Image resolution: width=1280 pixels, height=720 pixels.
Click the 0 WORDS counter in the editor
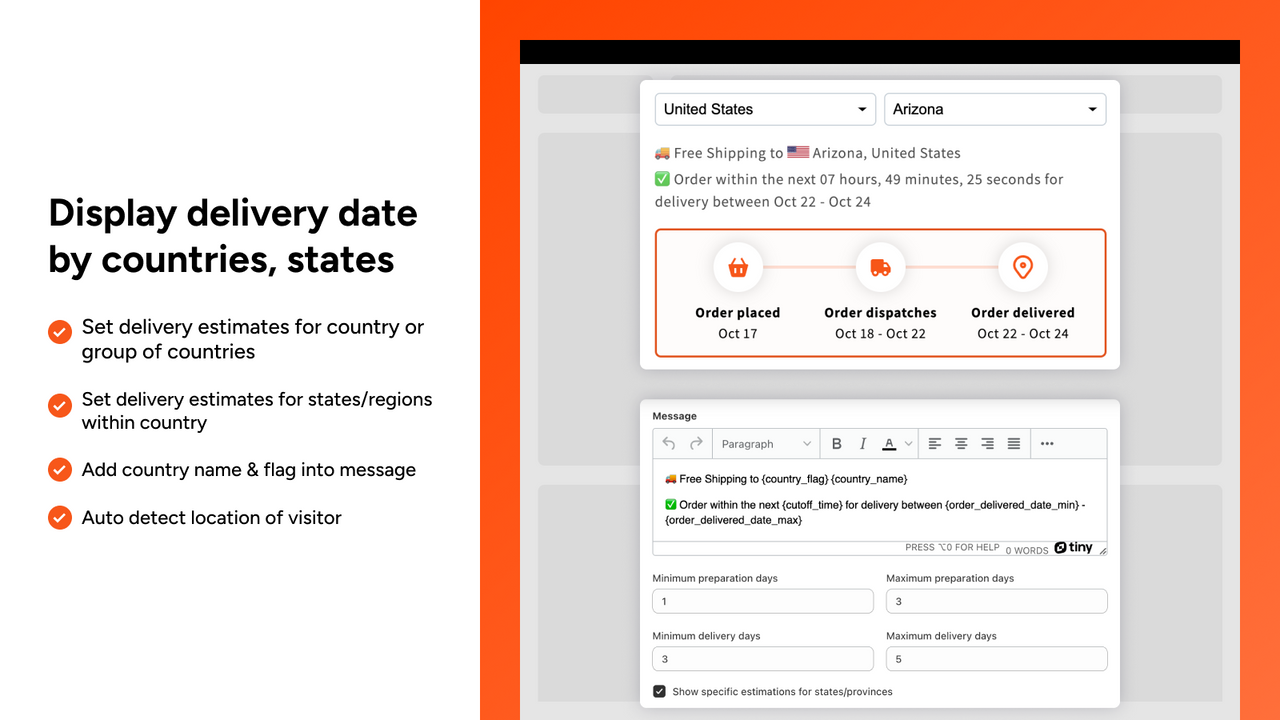1027,550
